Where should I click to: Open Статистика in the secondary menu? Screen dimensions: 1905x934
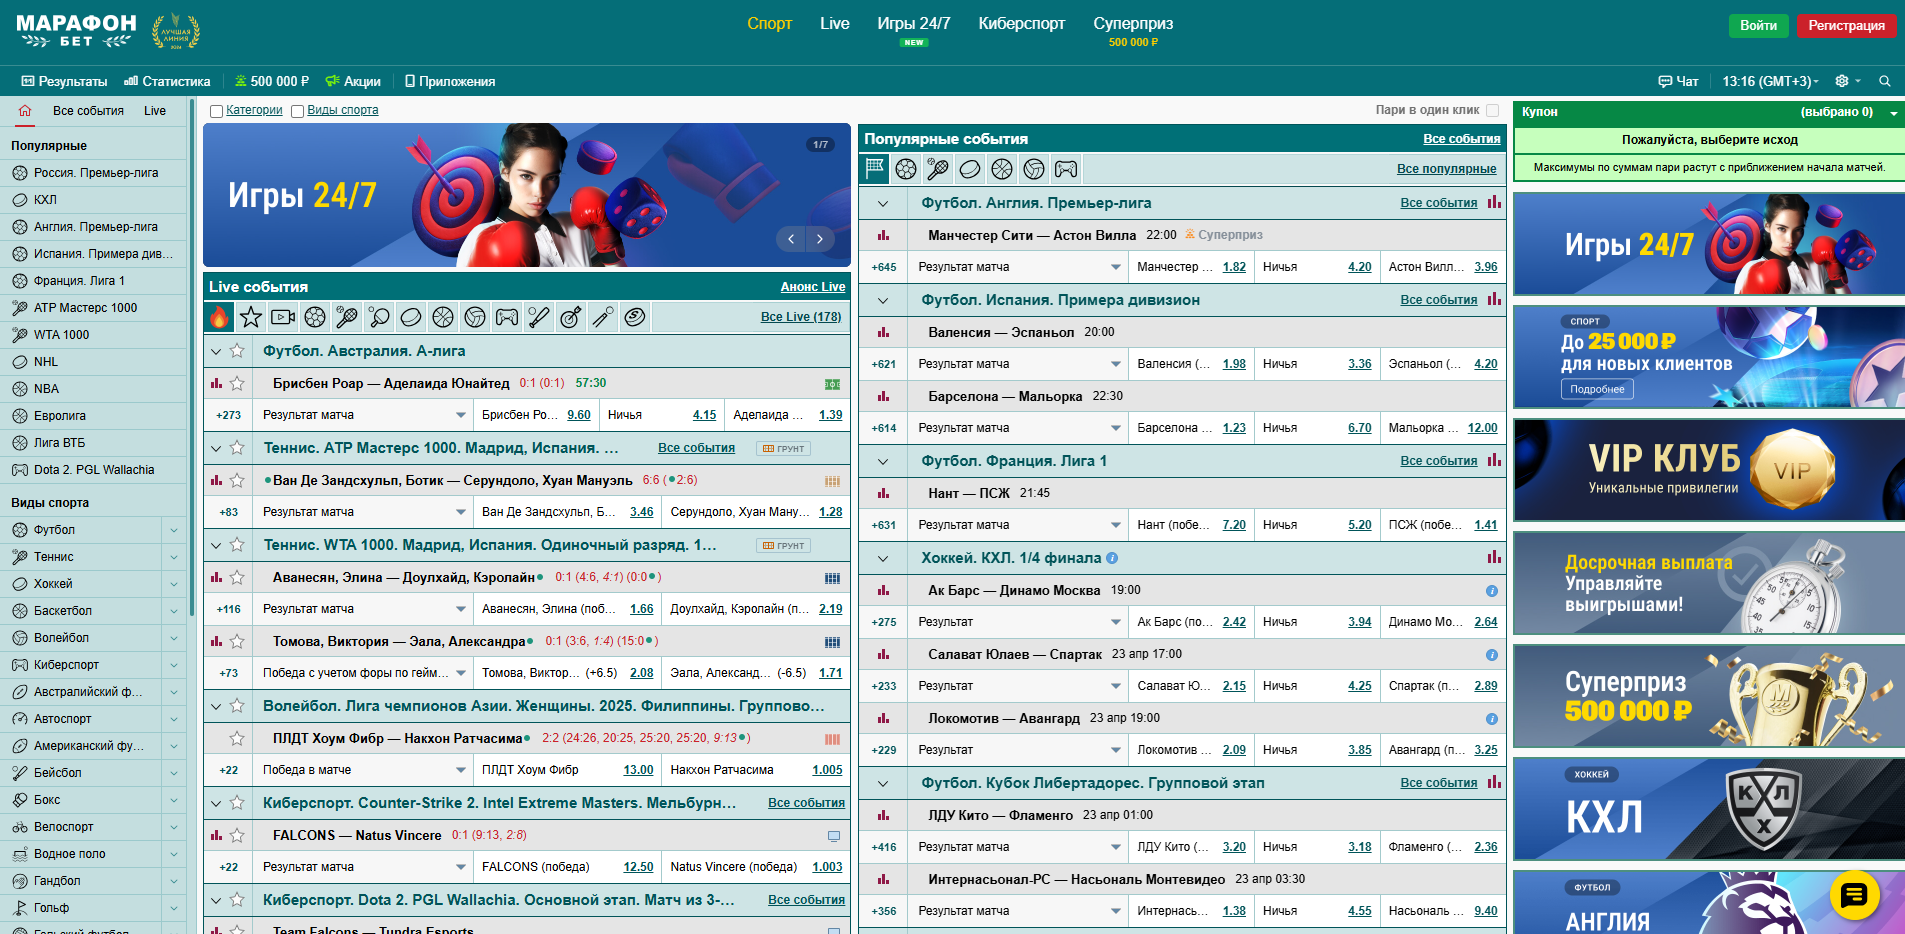(x=167, y=81)
